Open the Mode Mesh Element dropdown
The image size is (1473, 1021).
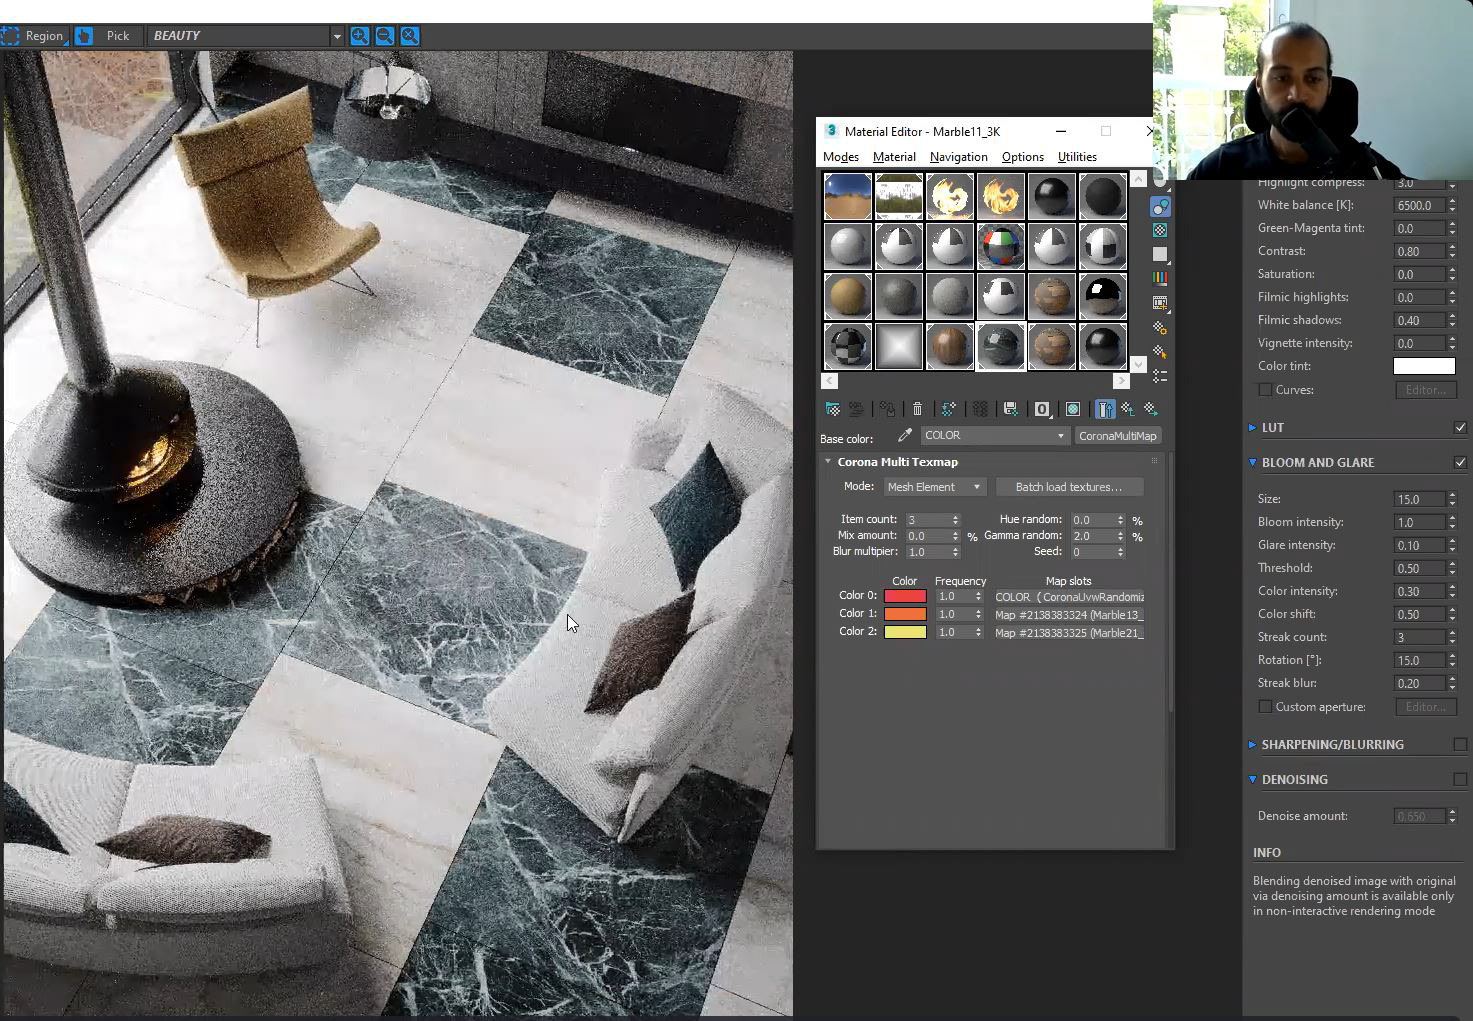(935, 487)
